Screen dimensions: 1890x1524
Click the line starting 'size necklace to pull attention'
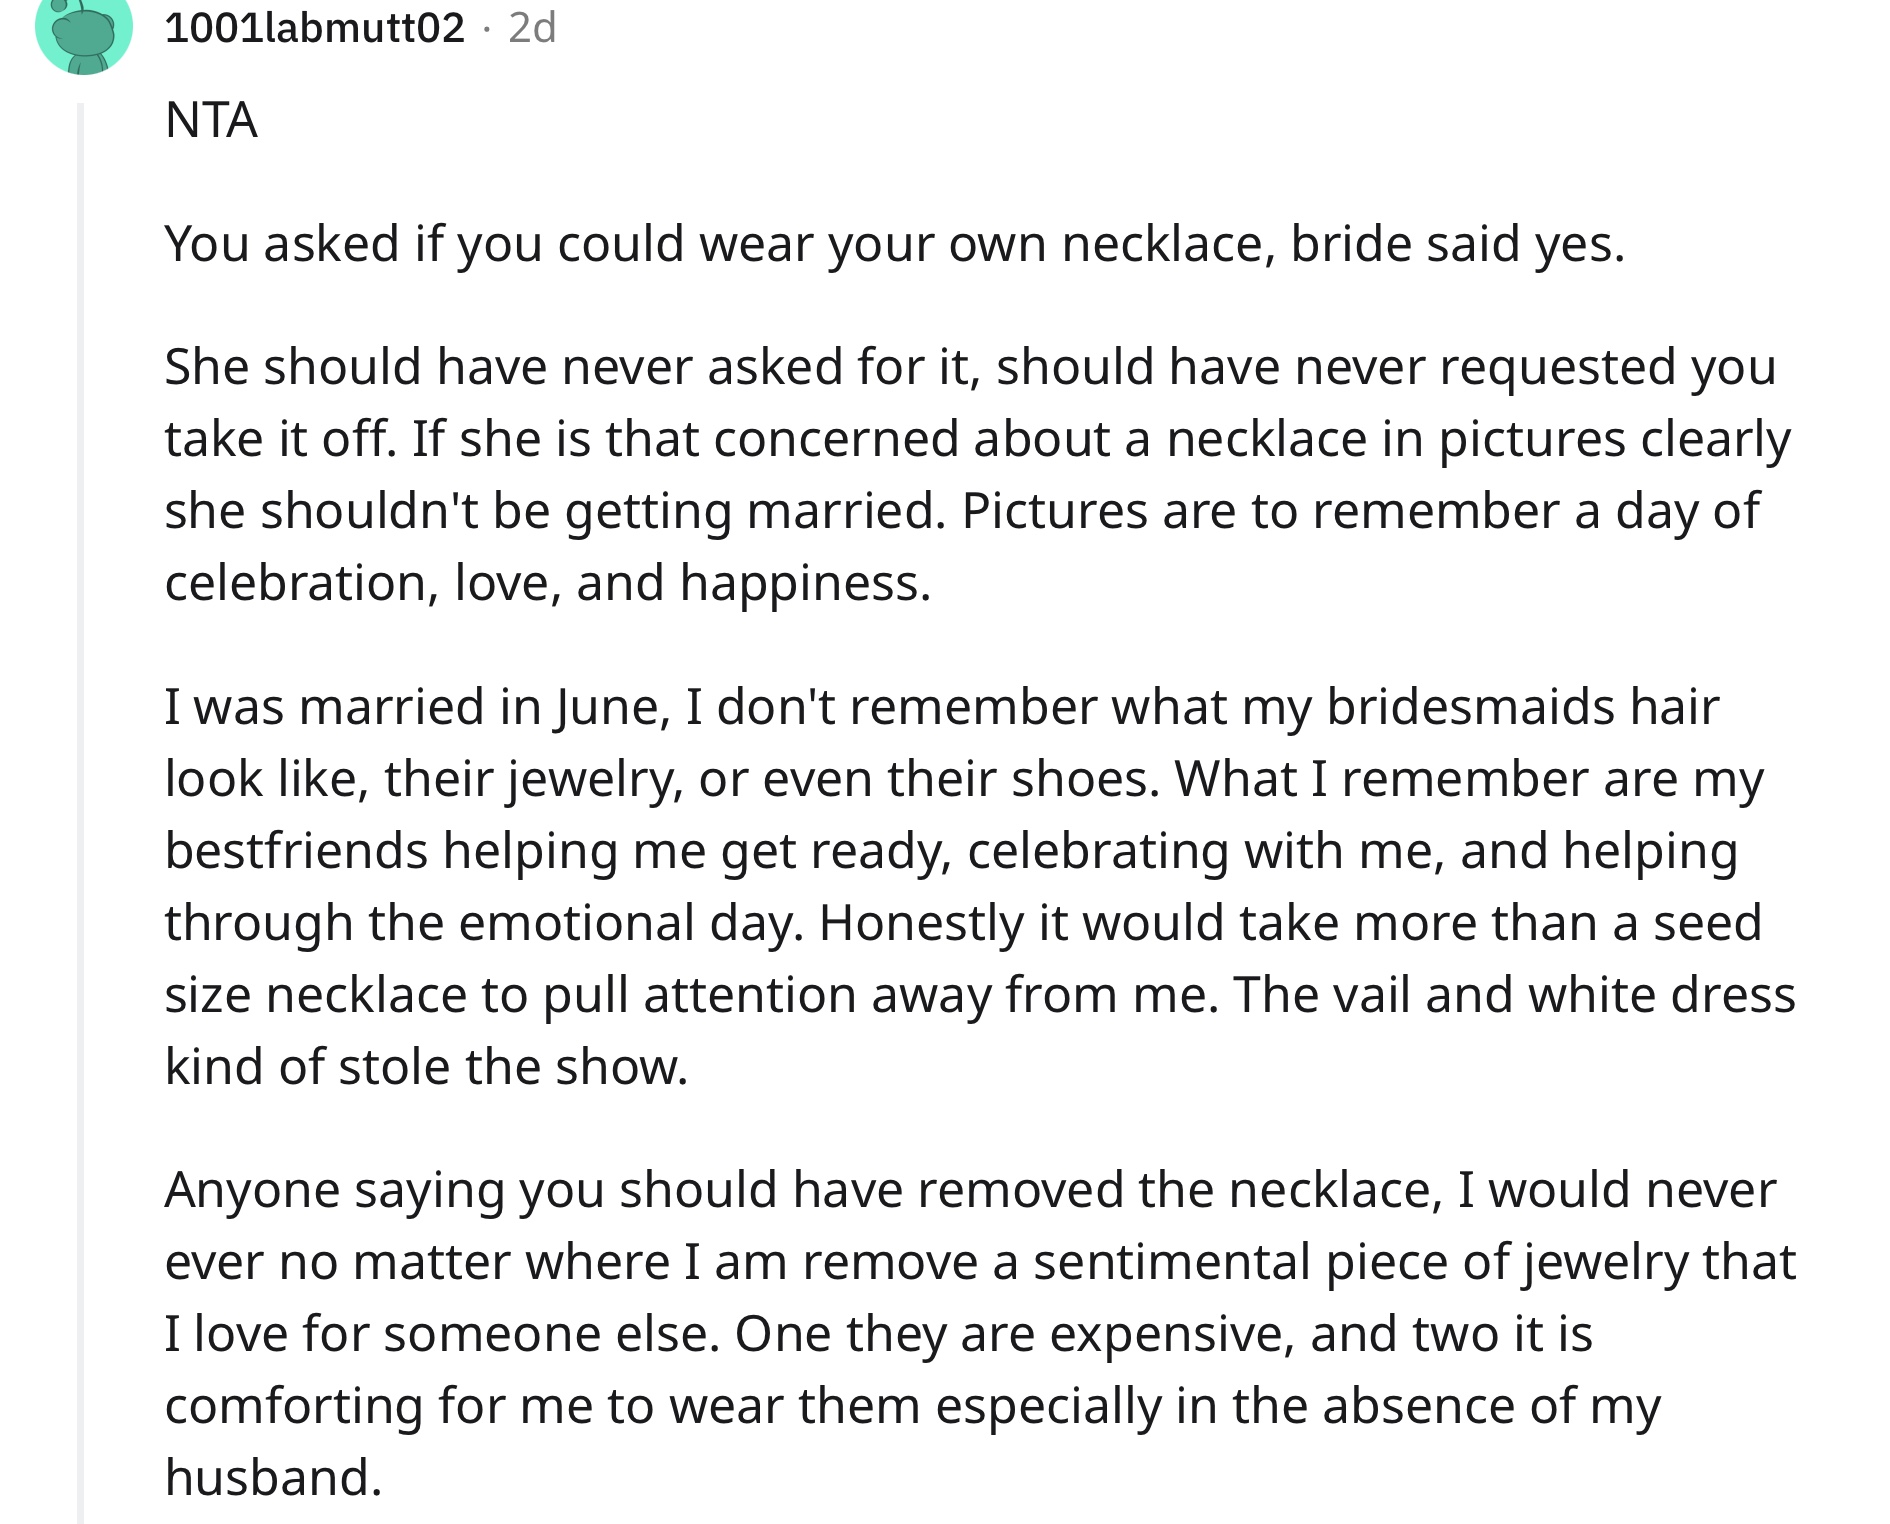tap(980, 995)
